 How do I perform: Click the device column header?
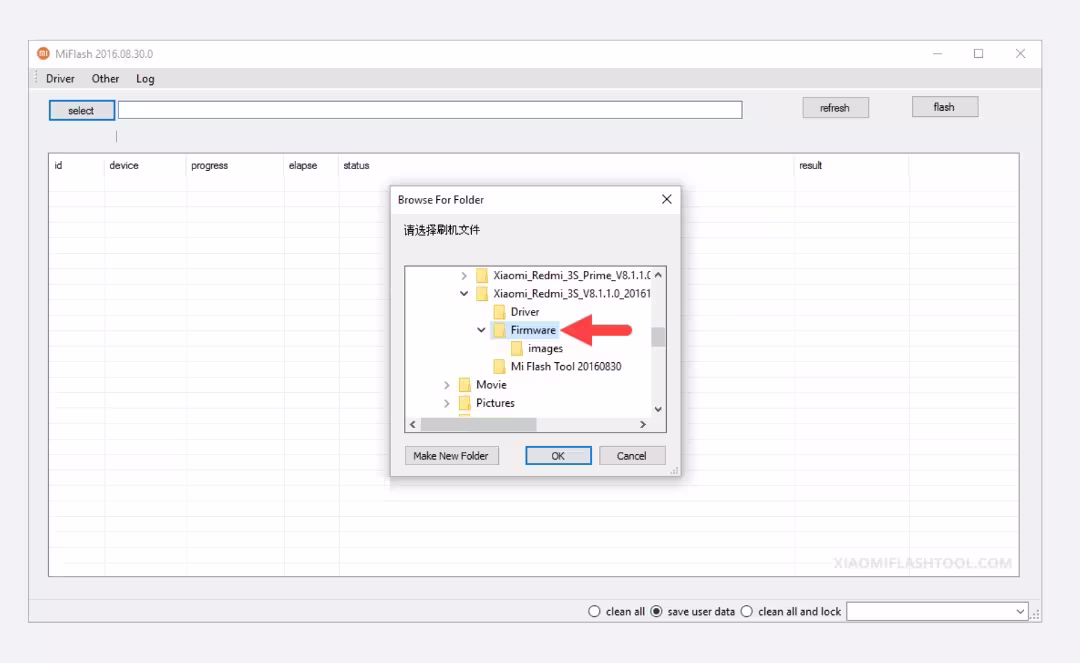[124, 165]
